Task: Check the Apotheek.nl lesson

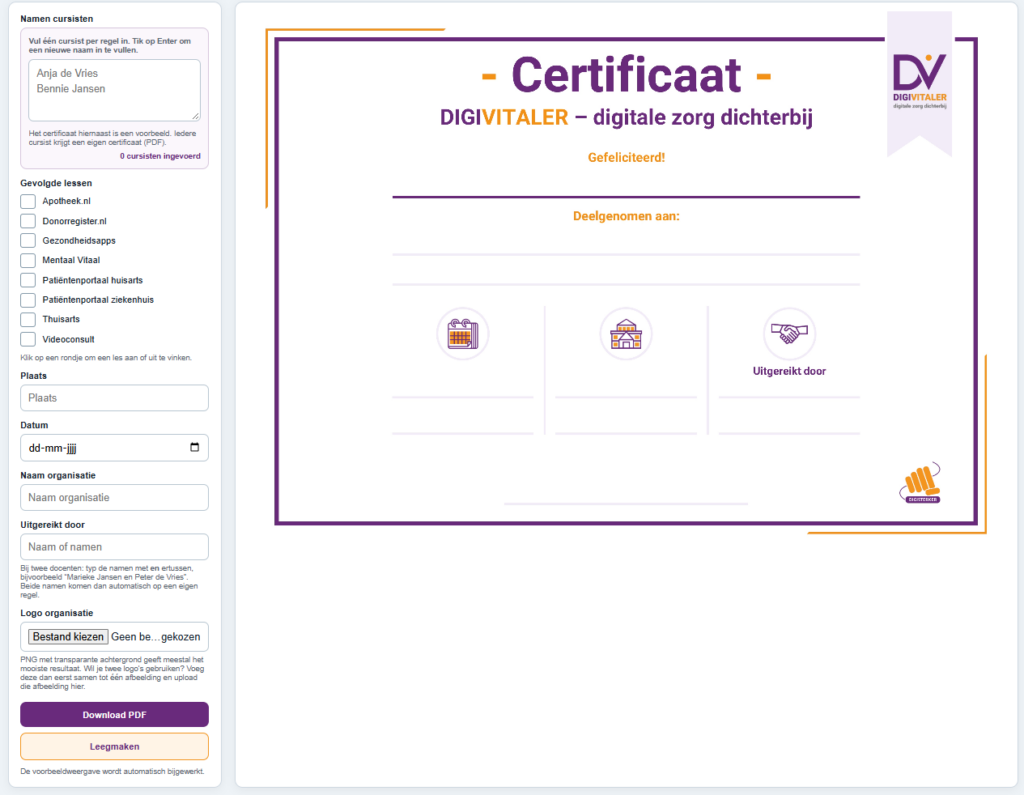Action: (28, 201)
